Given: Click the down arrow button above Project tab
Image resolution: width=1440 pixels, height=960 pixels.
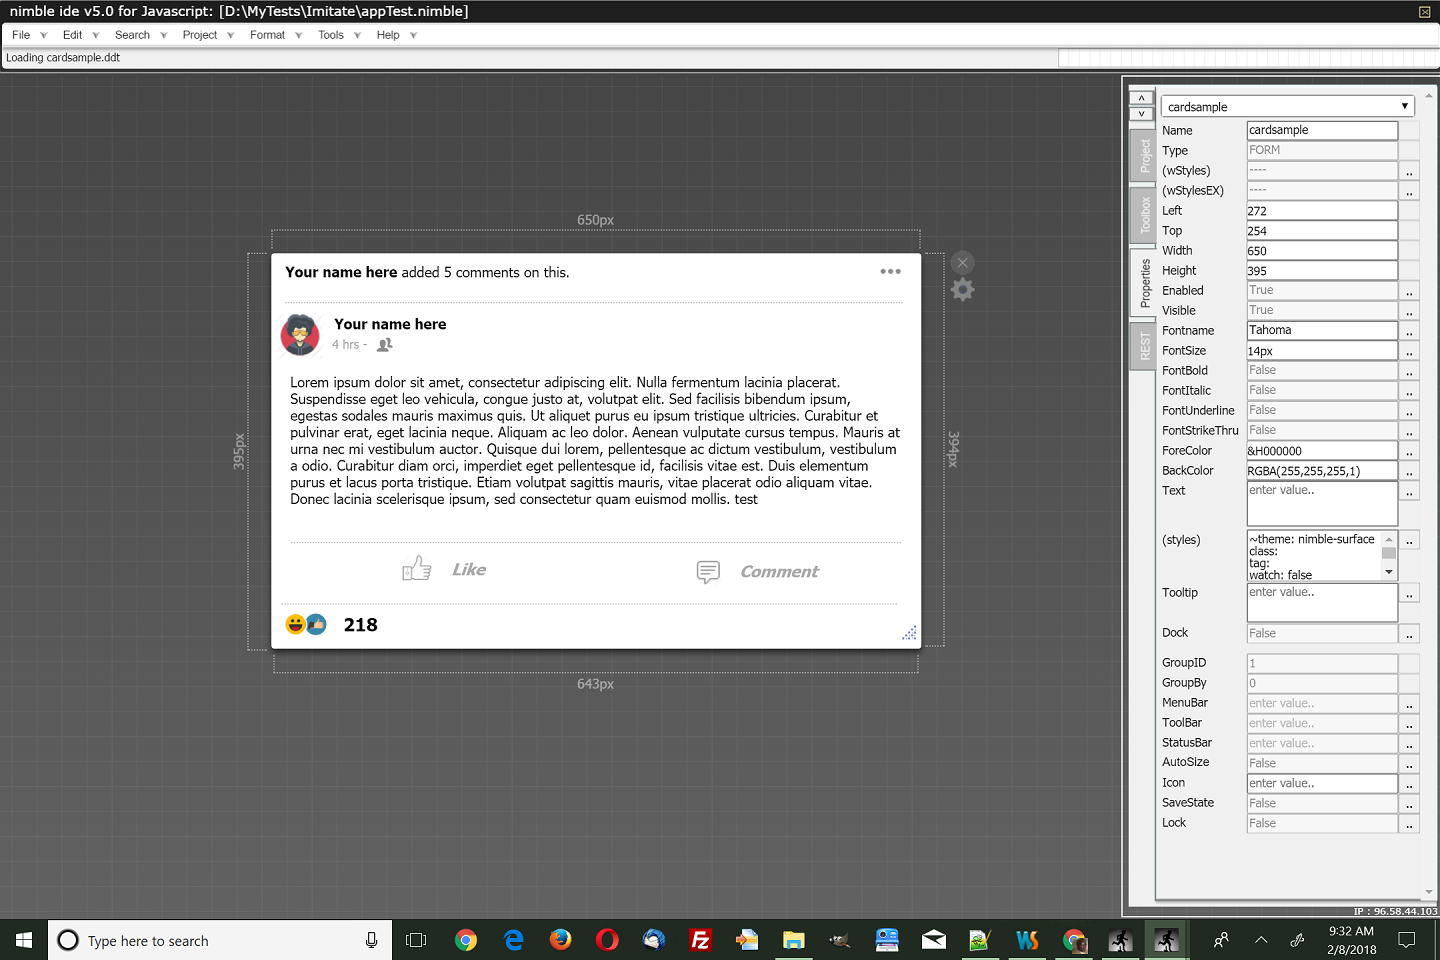Looking at the screenshot, I should (1141, 114).
